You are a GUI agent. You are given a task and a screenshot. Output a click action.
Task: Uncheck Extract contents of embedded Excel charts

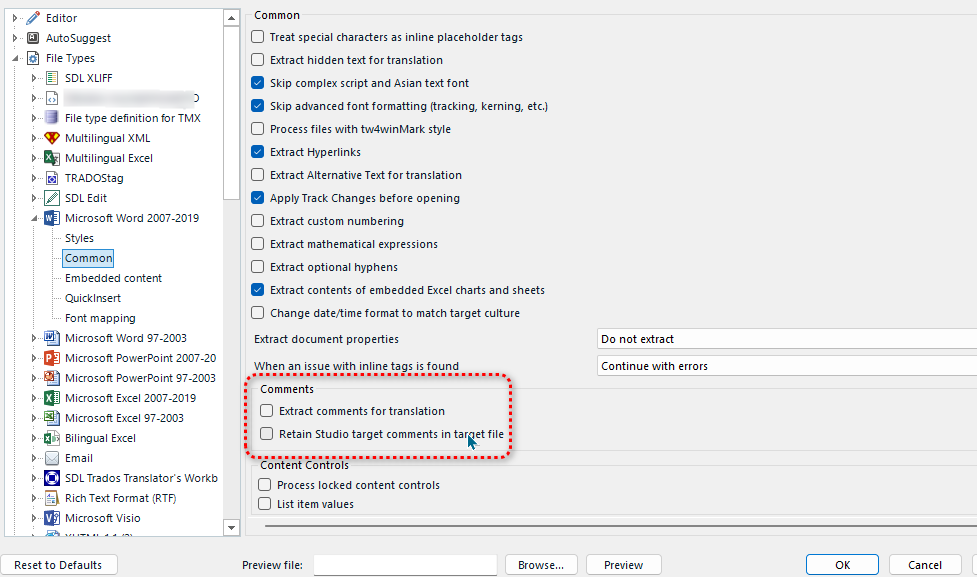coord(257,290)
